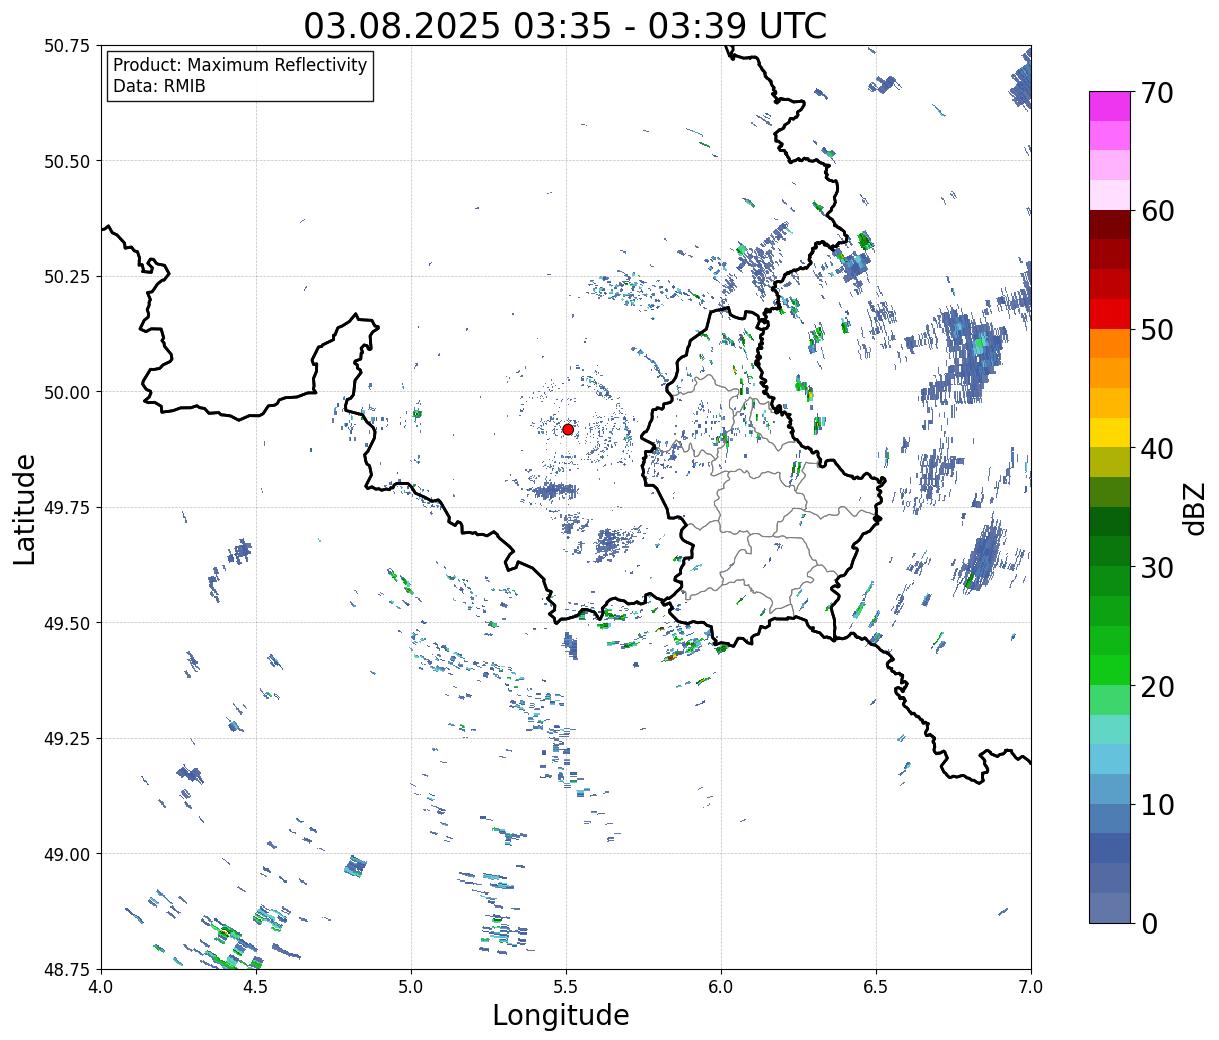Click the 'Data: RMIB' text
Image resolution: width=1219 pixels, height=1040 pixels.
(159, 86)
